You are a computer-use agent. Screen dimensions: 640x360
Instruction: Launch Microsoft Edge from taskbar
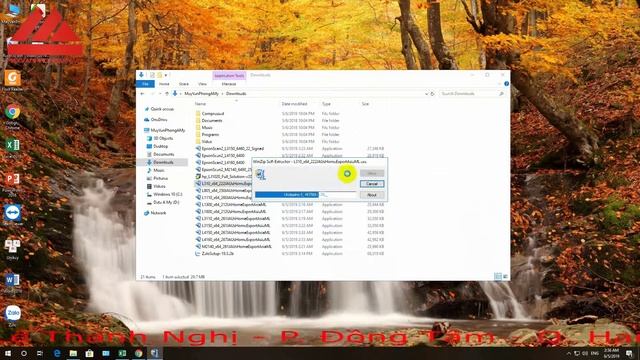coord(57,353)
